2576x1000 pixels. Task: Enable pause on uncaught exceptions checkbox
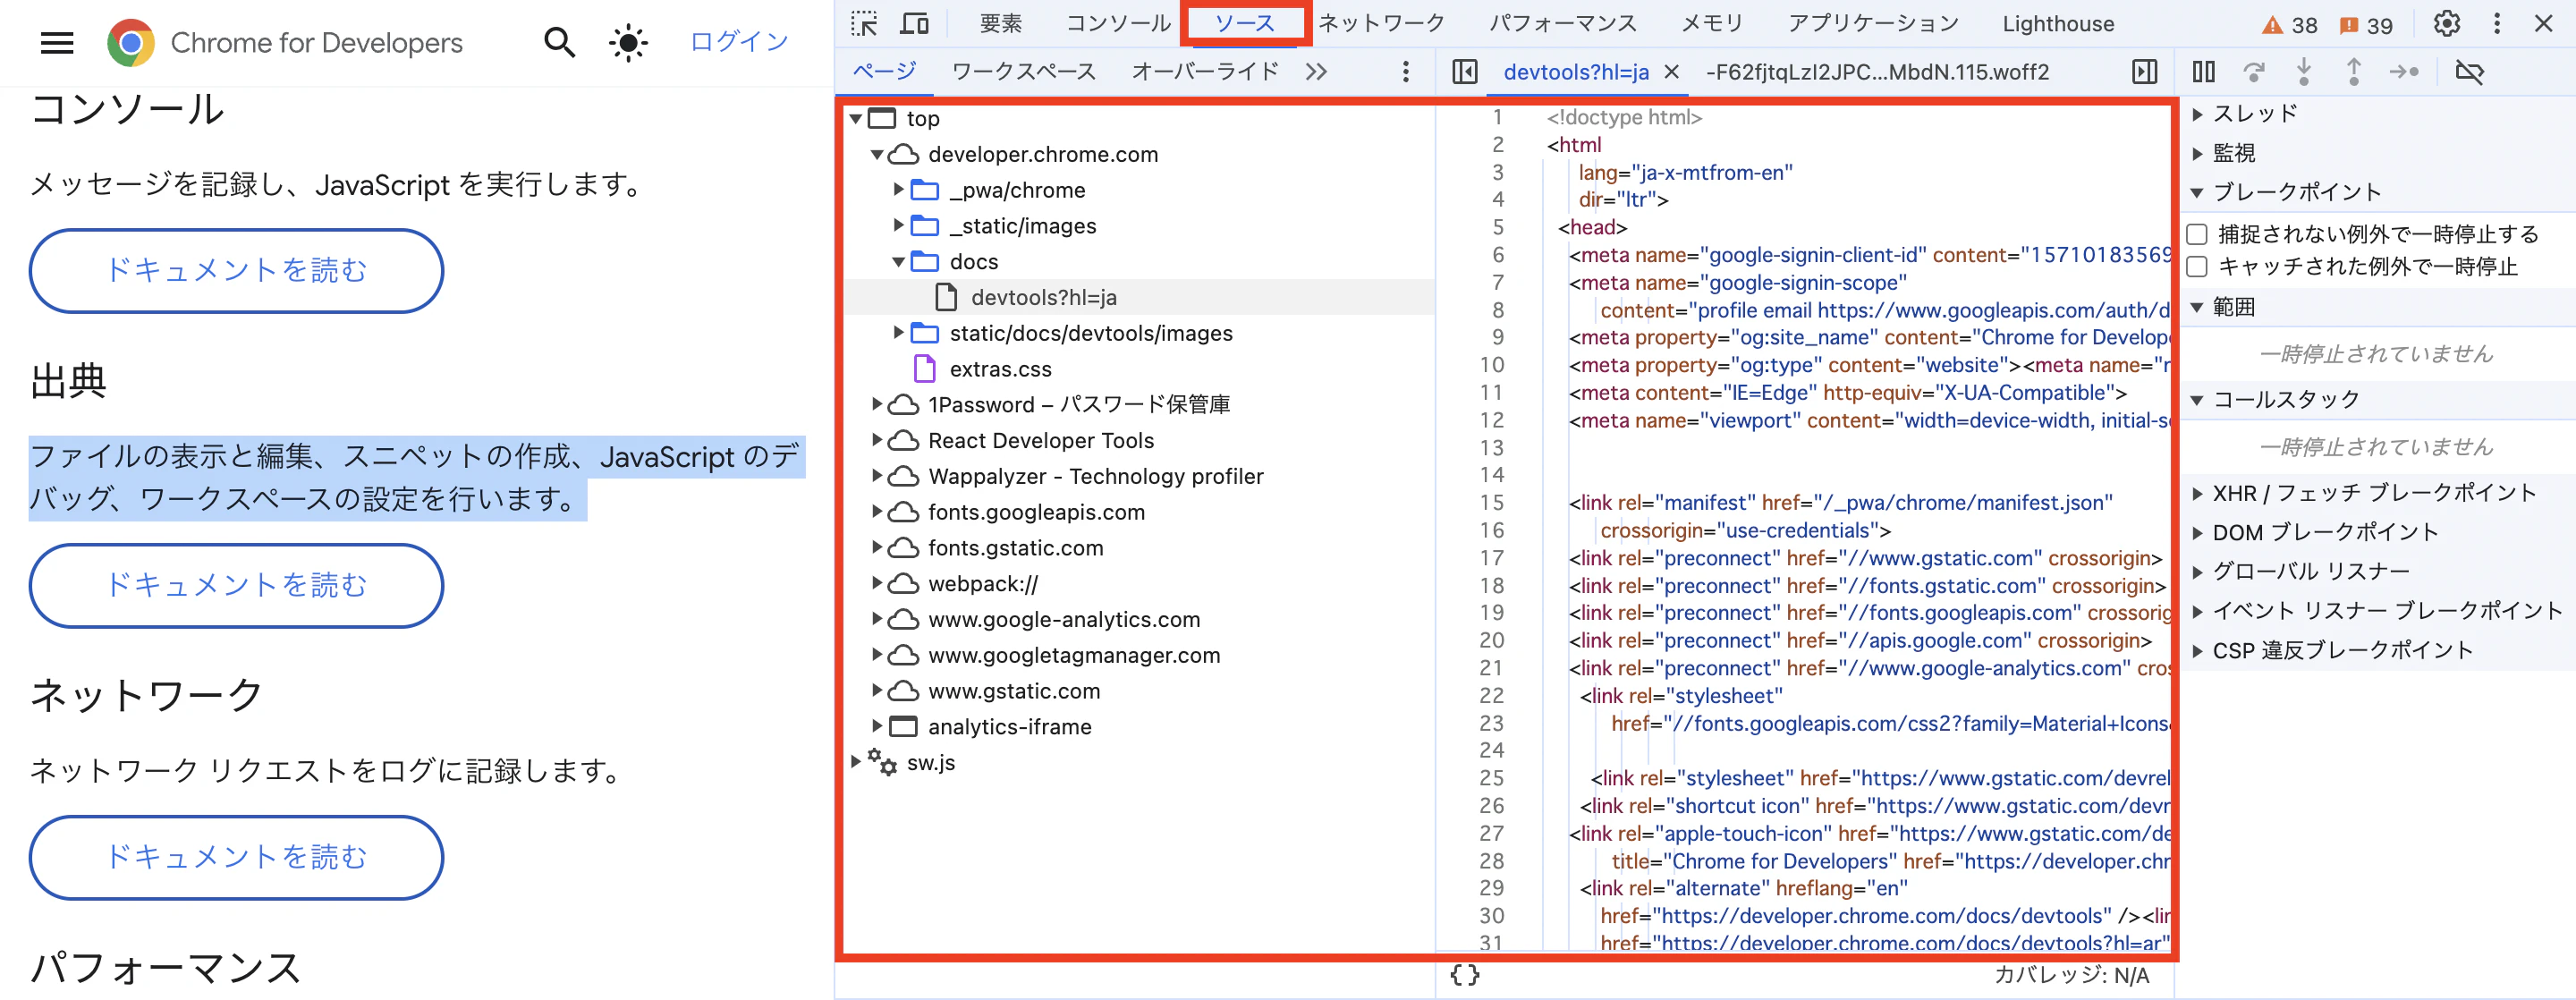(2197, 234)
